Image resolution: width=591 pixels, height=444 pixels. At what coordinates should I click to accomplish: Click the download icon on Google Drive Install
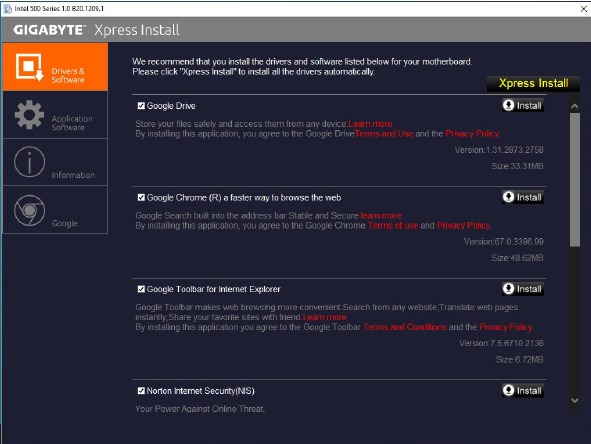pyautogui.click(x=508, y=105)
